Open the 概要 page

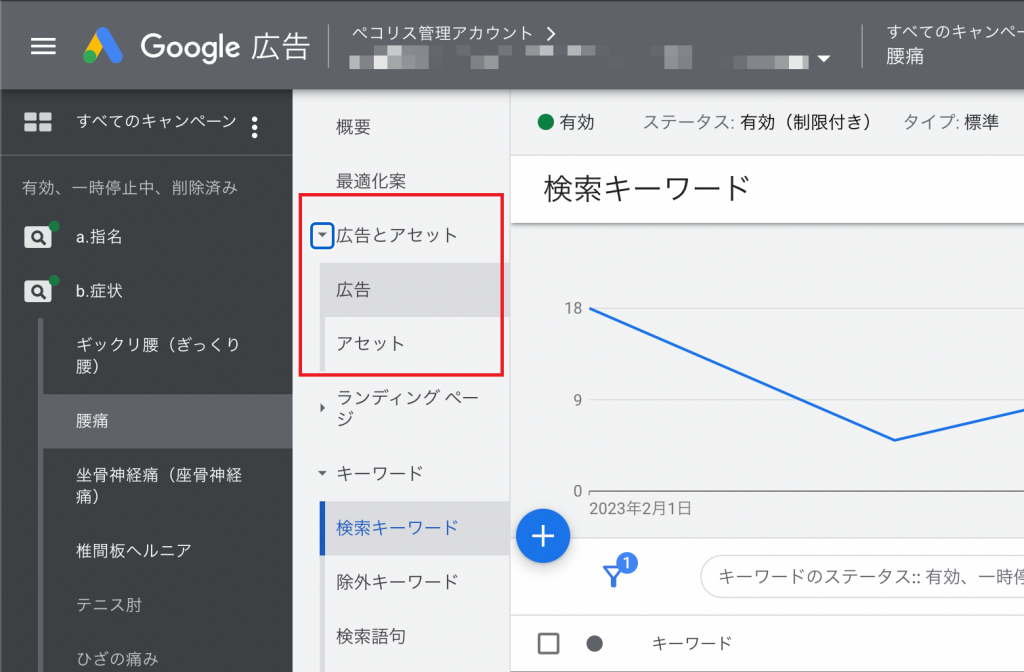coord(353,127)
